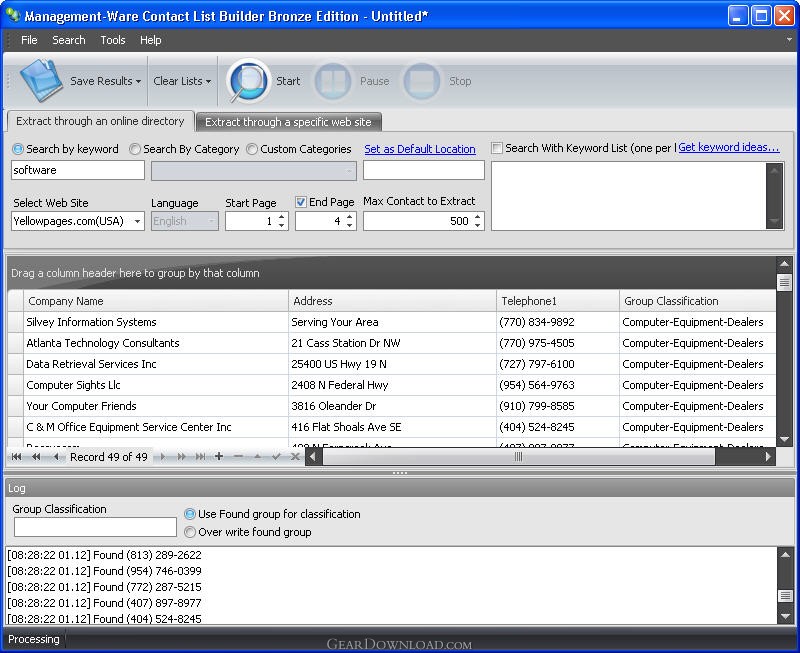
Task: Click the keyword input field containing software
Action: (x=78, y=170)
